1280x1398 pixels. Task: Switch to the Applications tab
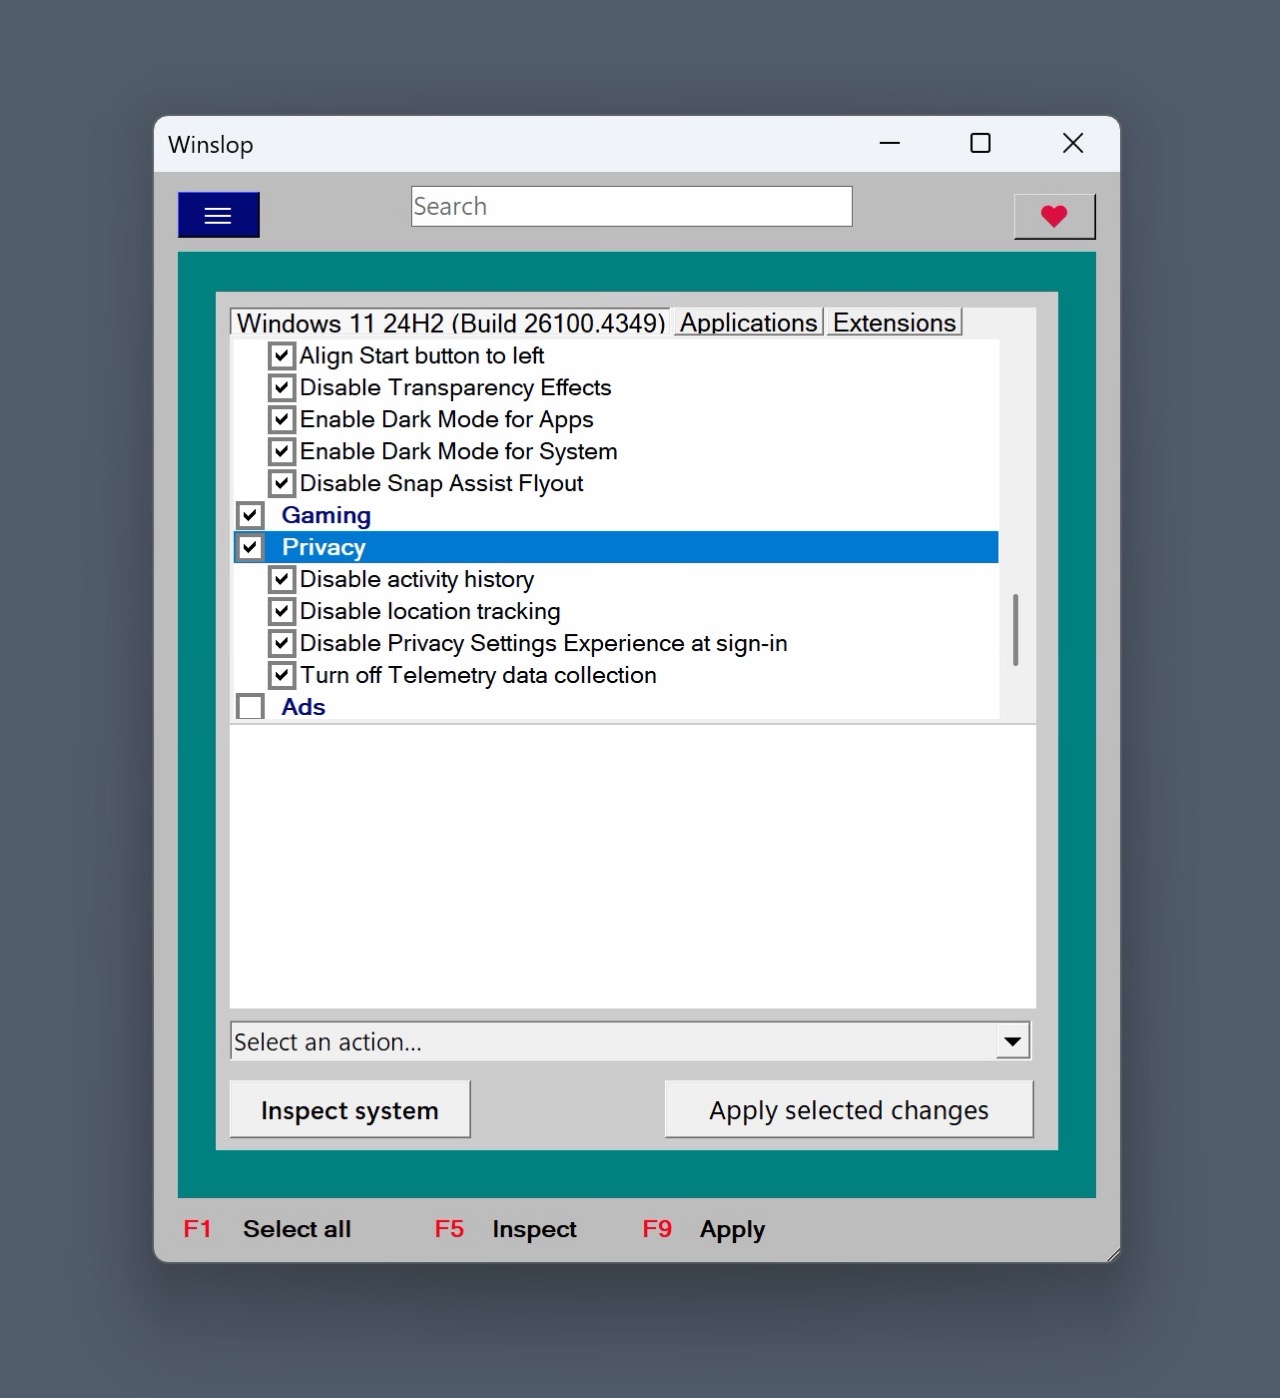pyautogui.click(x=748, y=323)
